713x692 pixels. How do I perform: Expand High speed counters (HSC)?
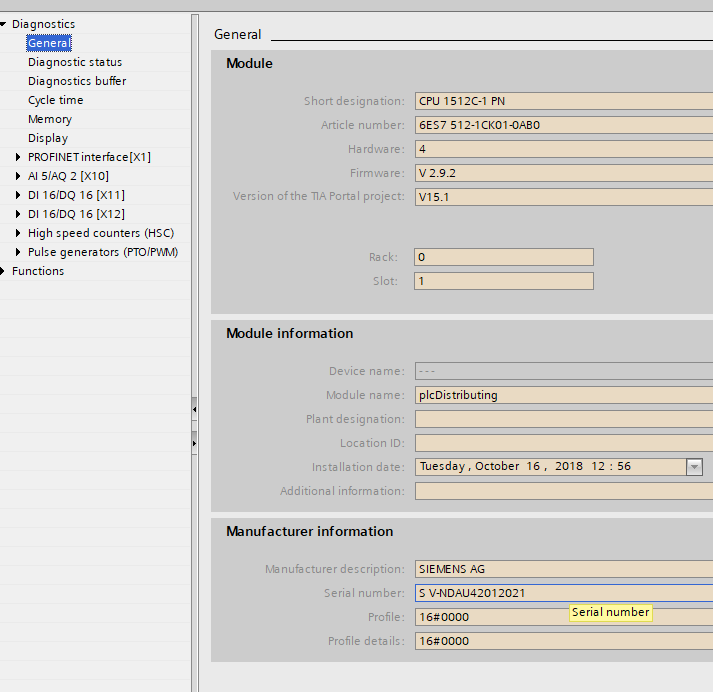tap(18, 233)
